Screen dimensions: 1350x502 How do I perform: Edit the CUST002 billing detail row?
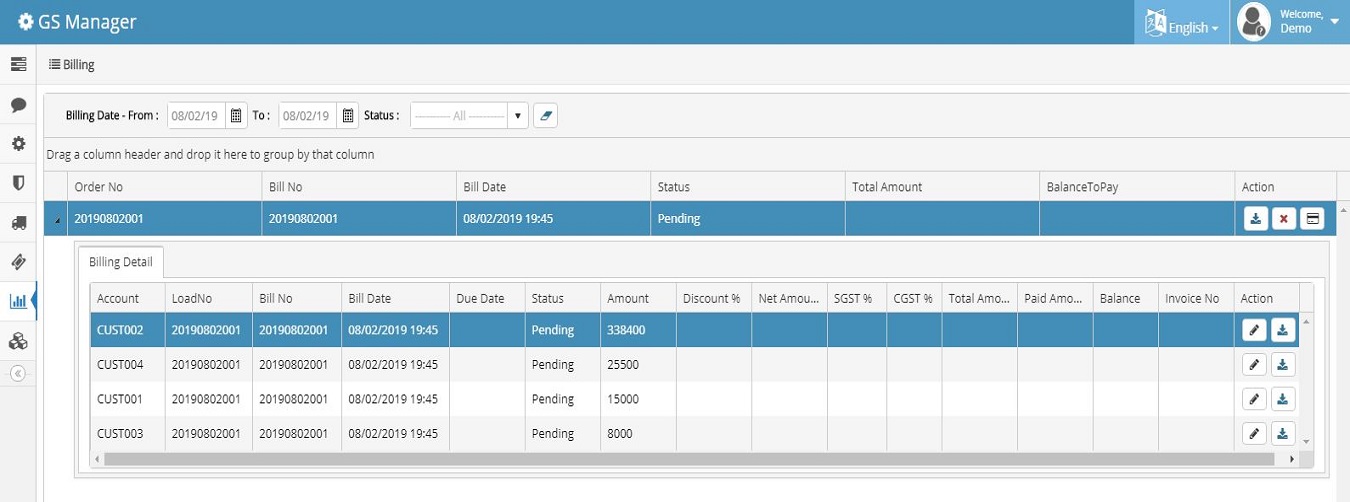(x=1254, y=330)
